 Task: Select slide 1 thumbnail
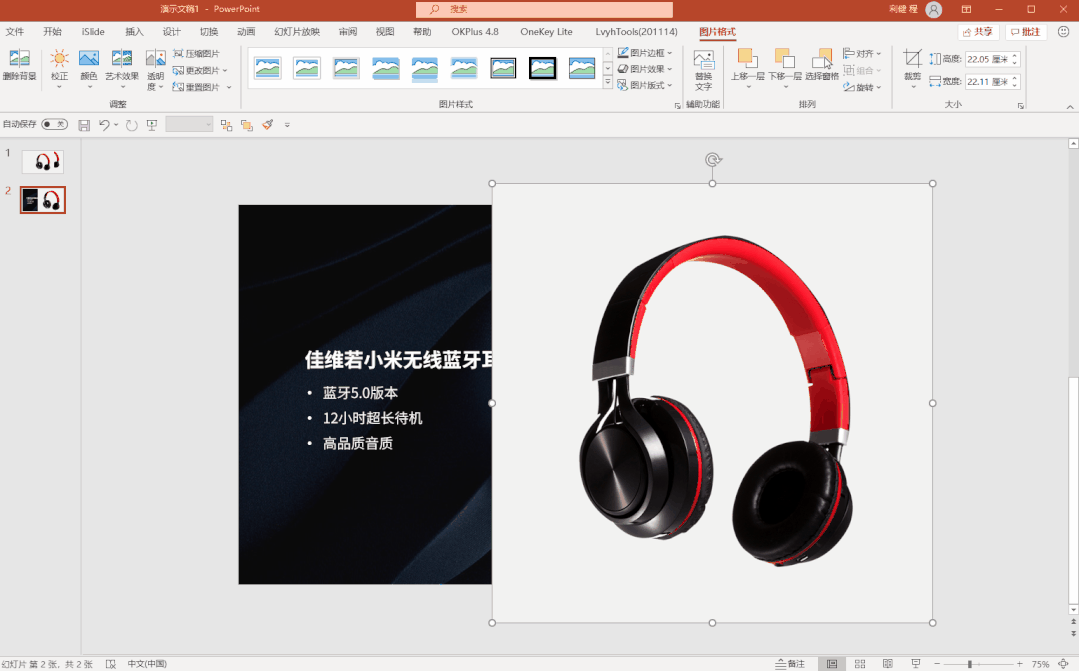(43, 162)
